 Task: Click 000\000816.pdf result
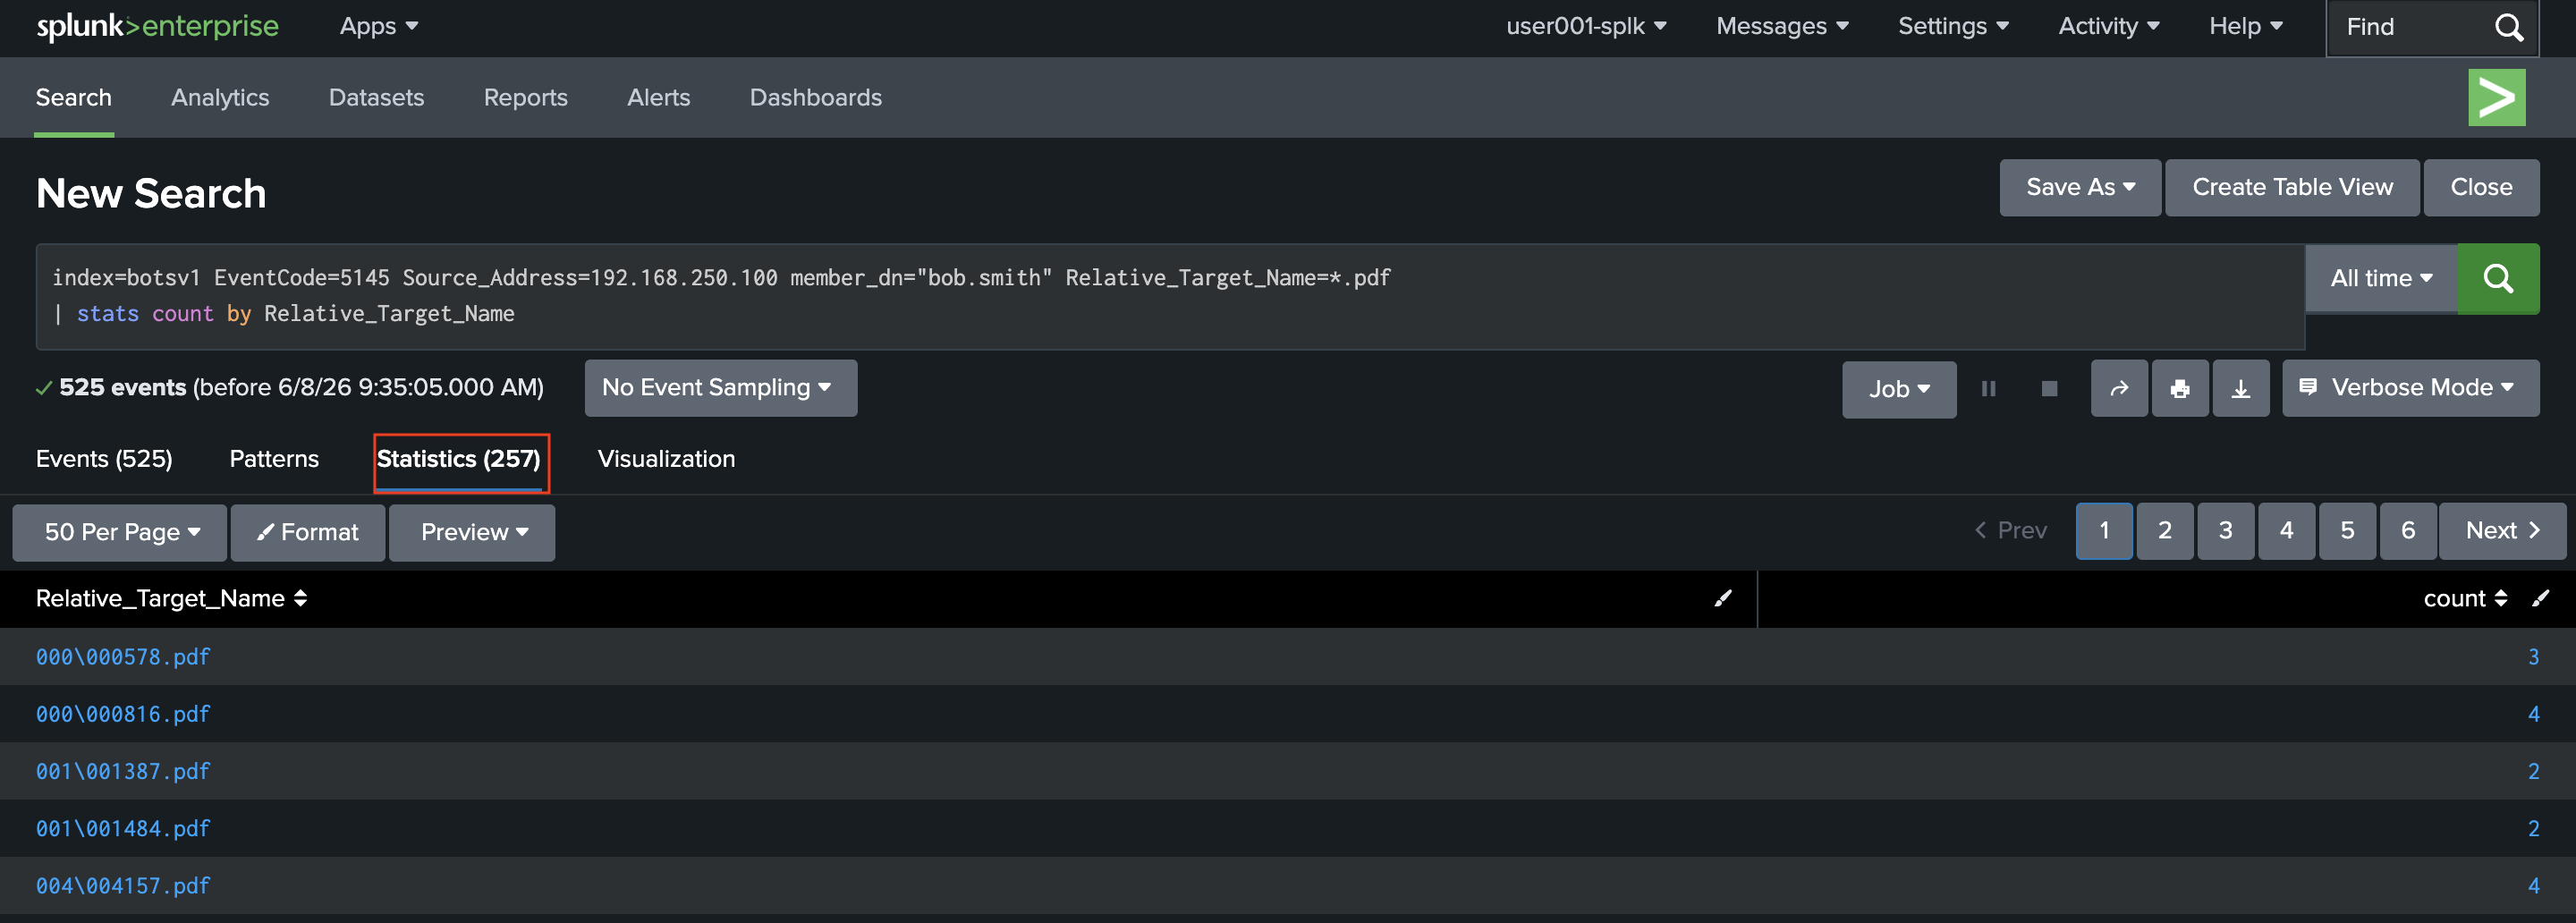click(x=123, y=714)
